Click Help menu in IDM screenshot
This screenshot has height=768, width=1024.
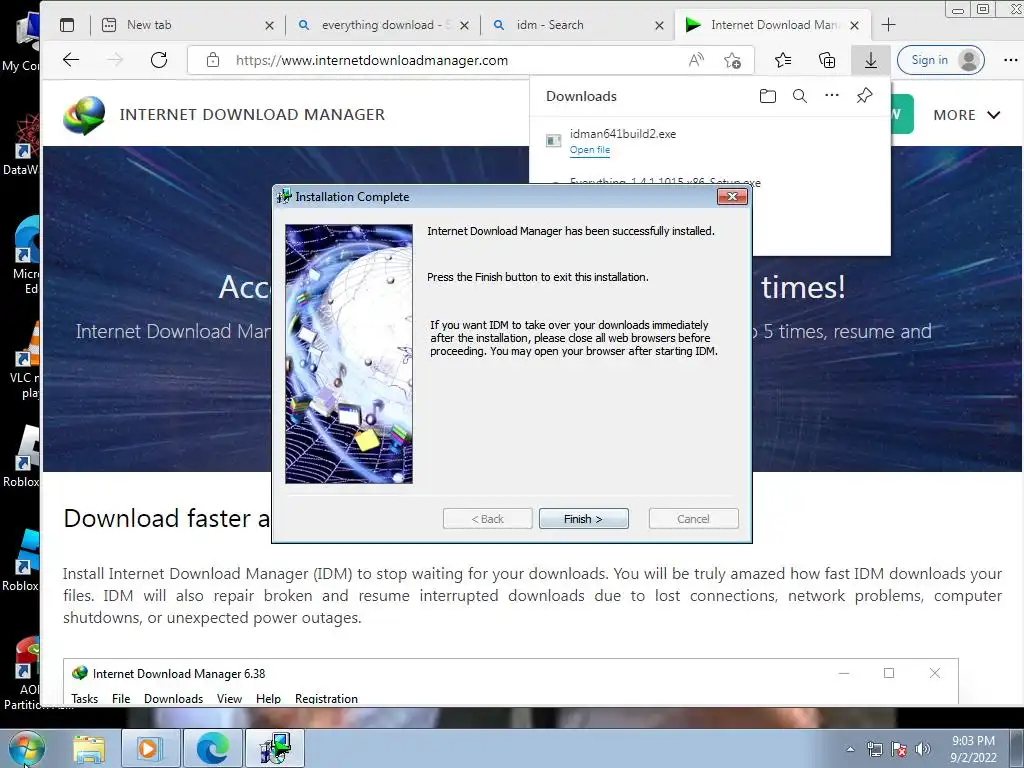click(268, 698)
